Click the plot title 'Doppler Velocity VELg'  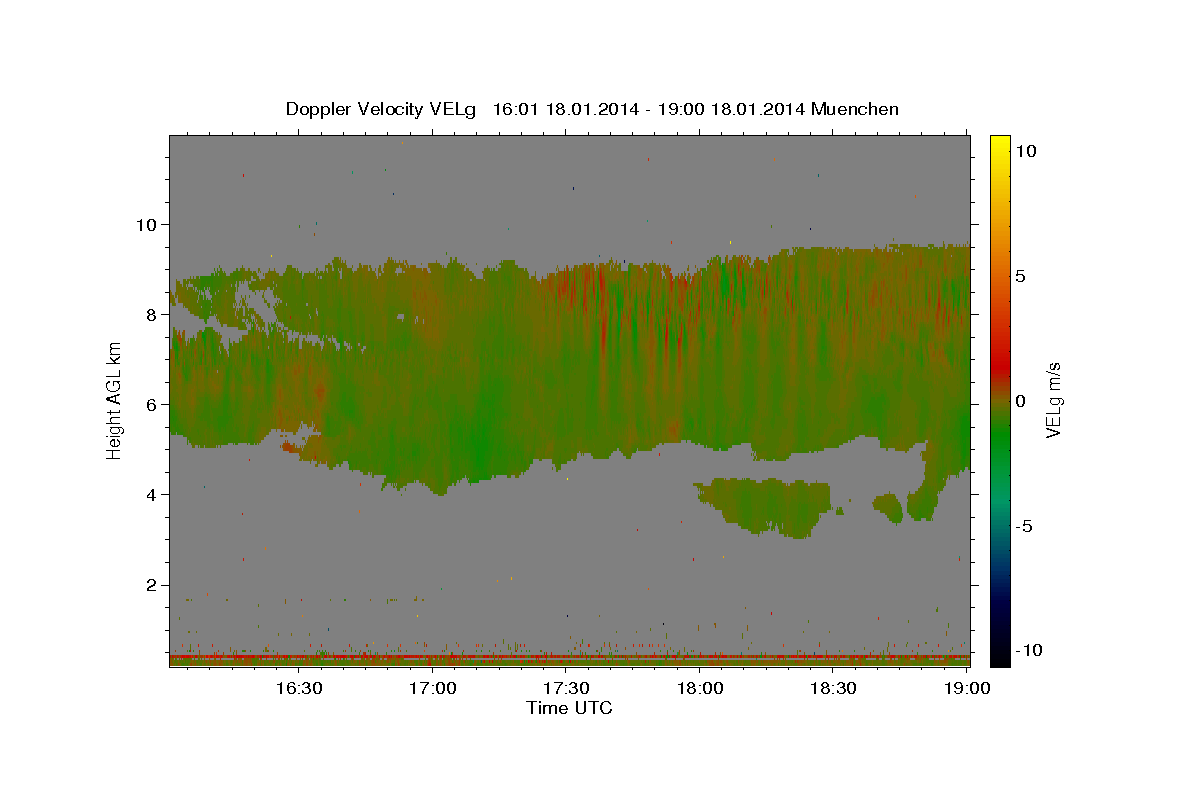tap(381, 109)
